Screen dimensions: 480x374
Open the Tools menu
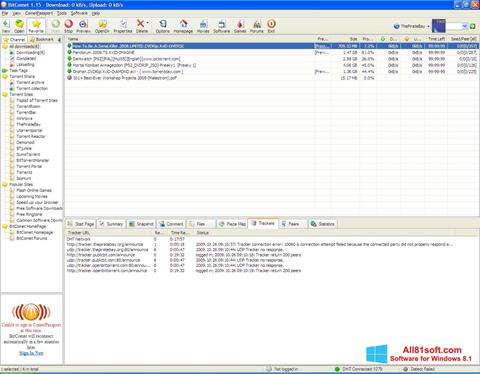click(62, 13)
